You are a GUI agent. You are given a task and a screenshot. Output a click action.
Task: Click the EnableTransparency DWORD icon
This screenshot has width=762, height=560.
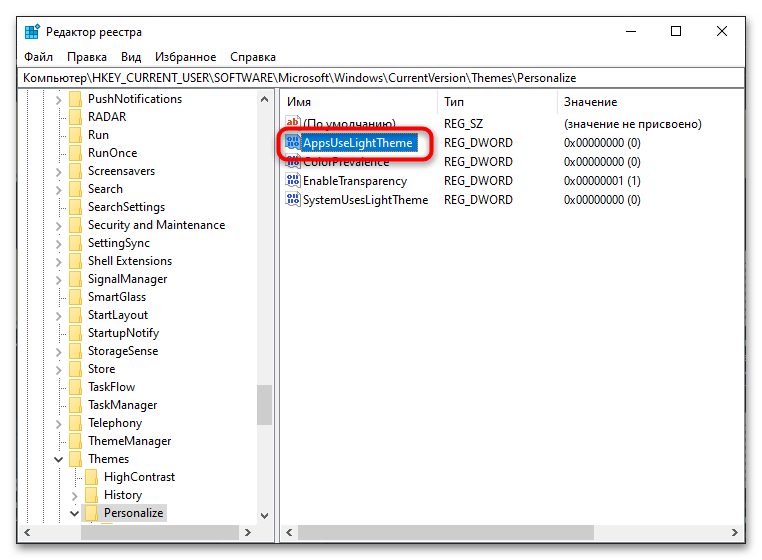tap(293, 180)
